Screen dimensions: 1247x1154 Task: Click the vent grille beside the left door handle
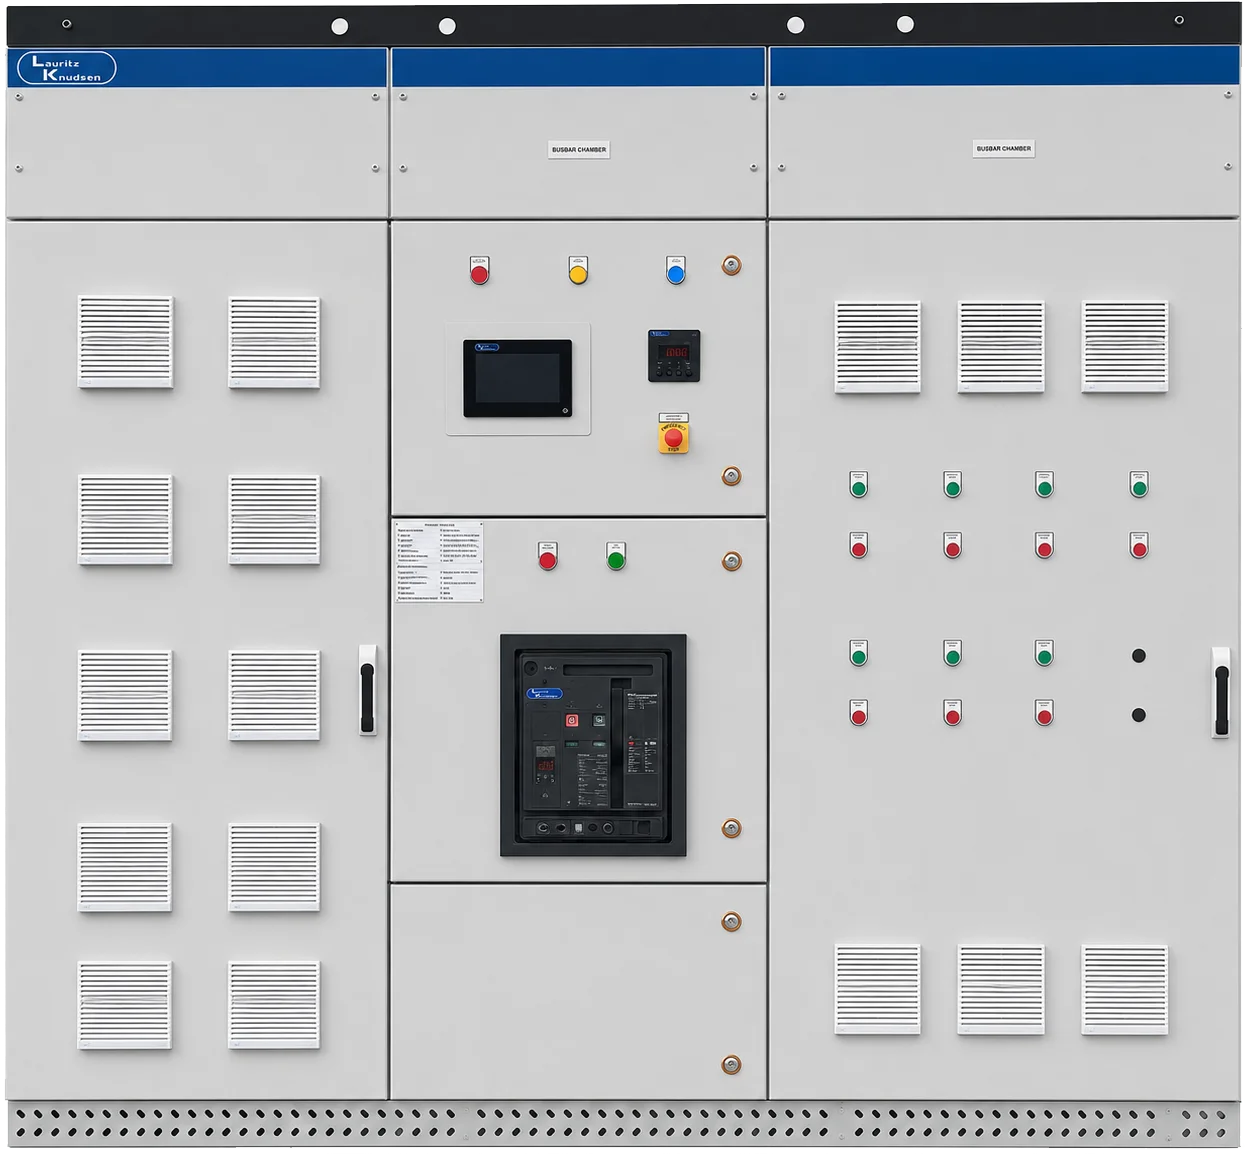274,696
